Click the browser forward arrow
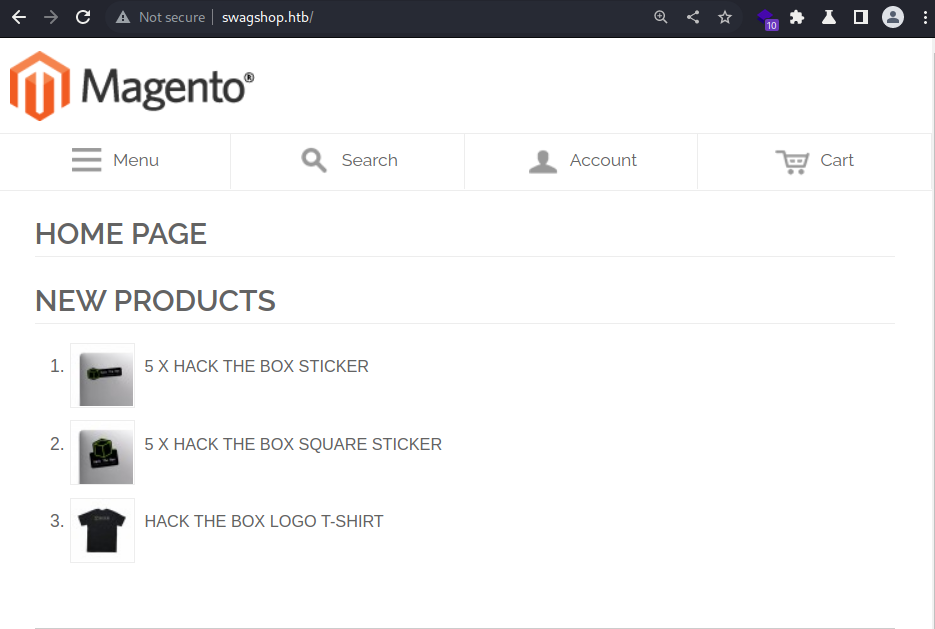Image resolution: width=935 pixels, height=629 pixels. (51, 17)
